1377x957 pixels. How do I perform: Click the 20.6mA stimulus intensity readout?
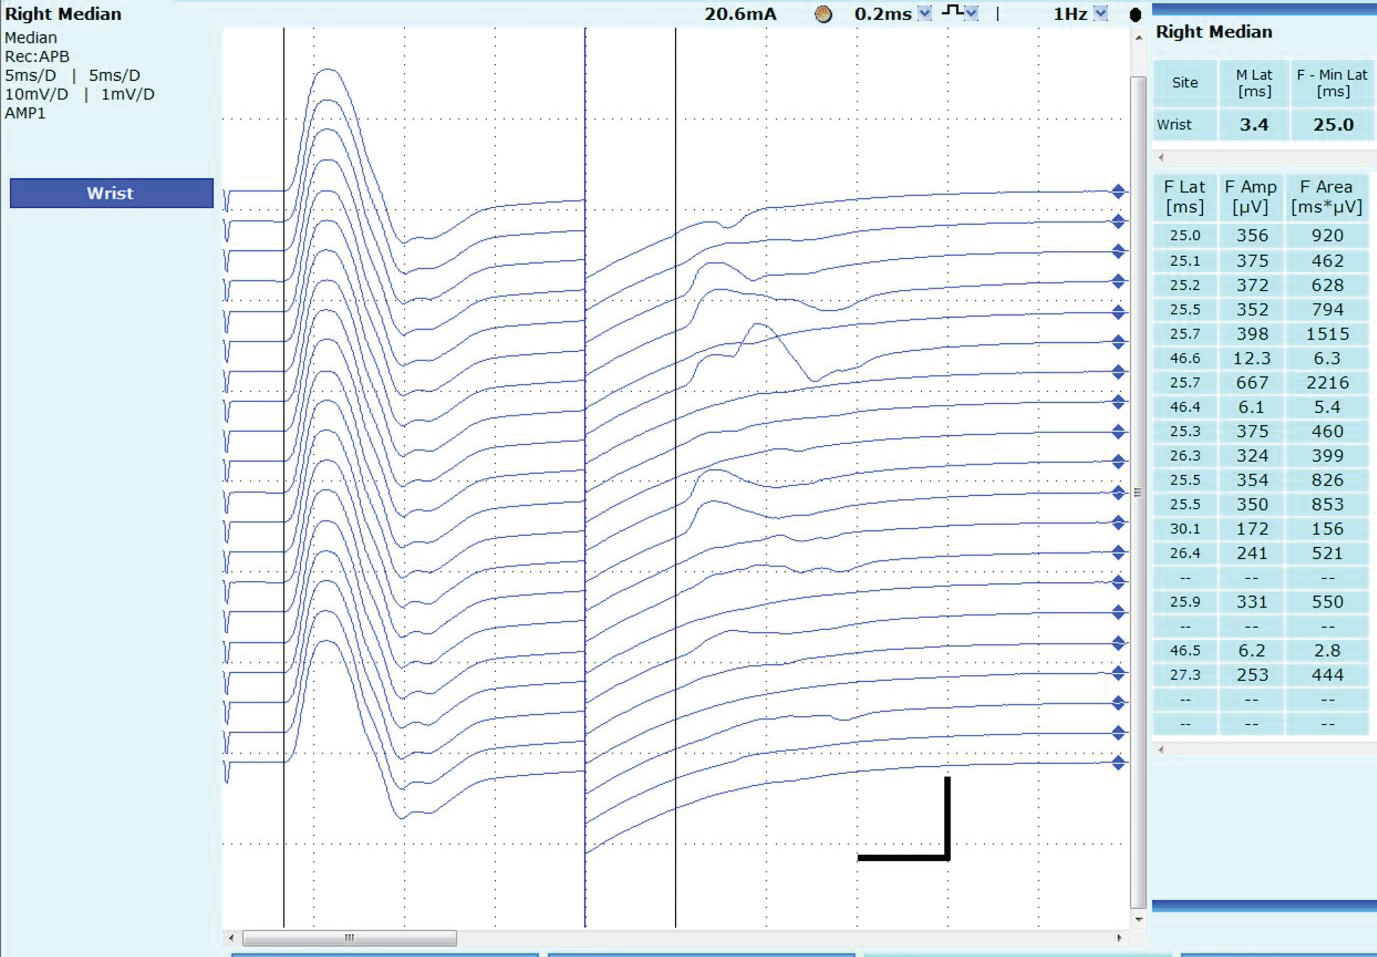(x=740, y=14)
